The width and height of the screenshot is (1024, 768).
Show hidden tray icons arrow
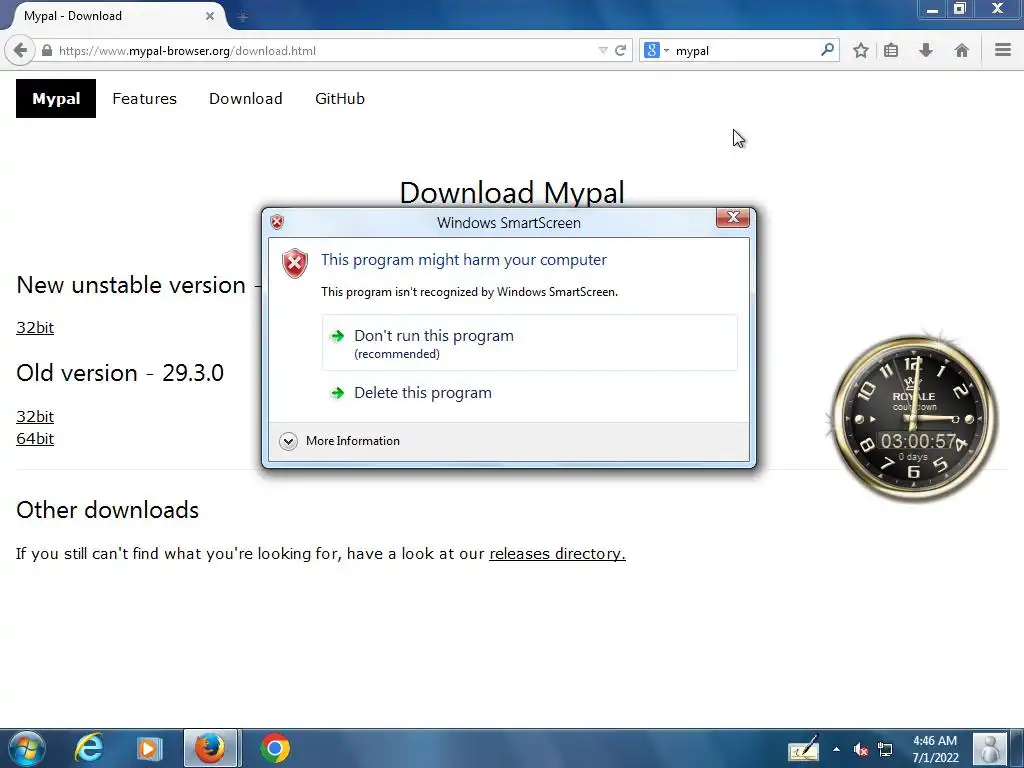pyautogui.click(x=837, y=749)
